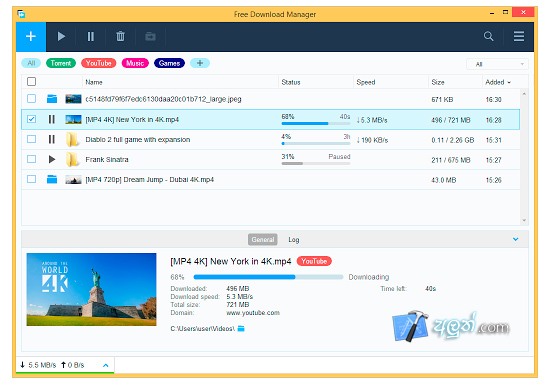
Task: Uncheck the New York in 4K checkbox
Action: 31,119
